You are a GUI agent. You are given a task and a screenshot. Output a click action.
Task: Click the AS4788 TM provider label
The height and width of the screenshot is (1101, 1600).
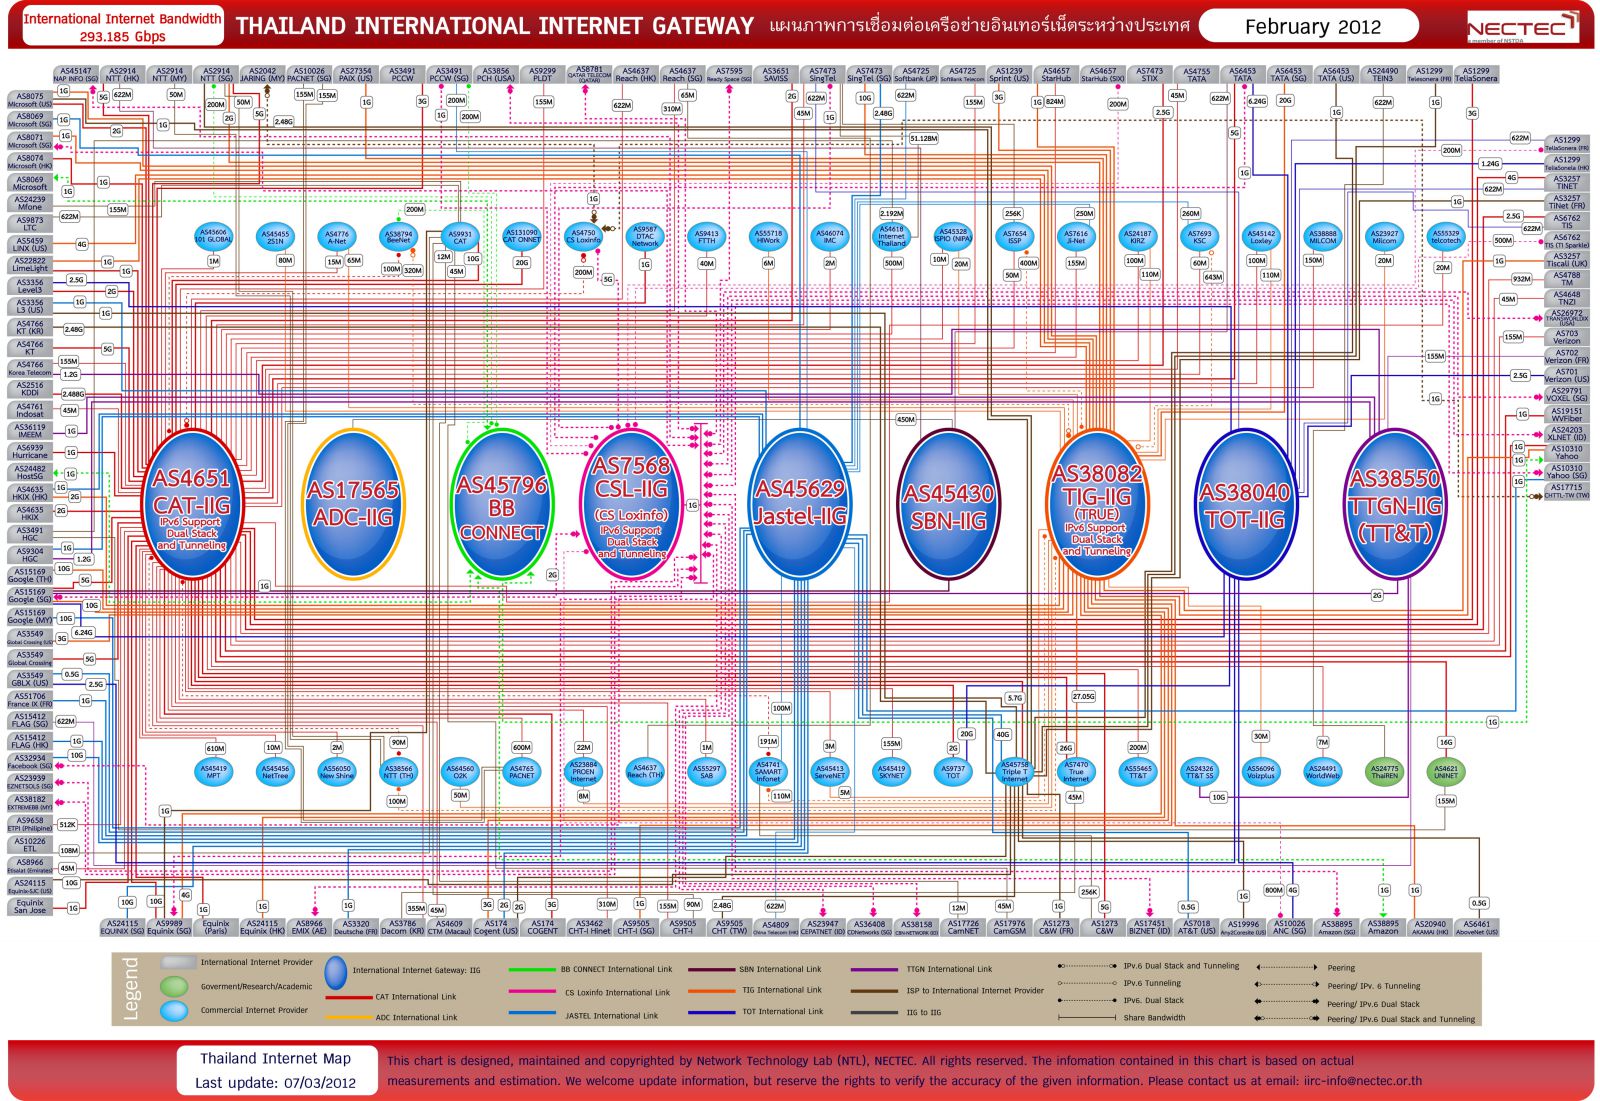(x=1567, y=279)
